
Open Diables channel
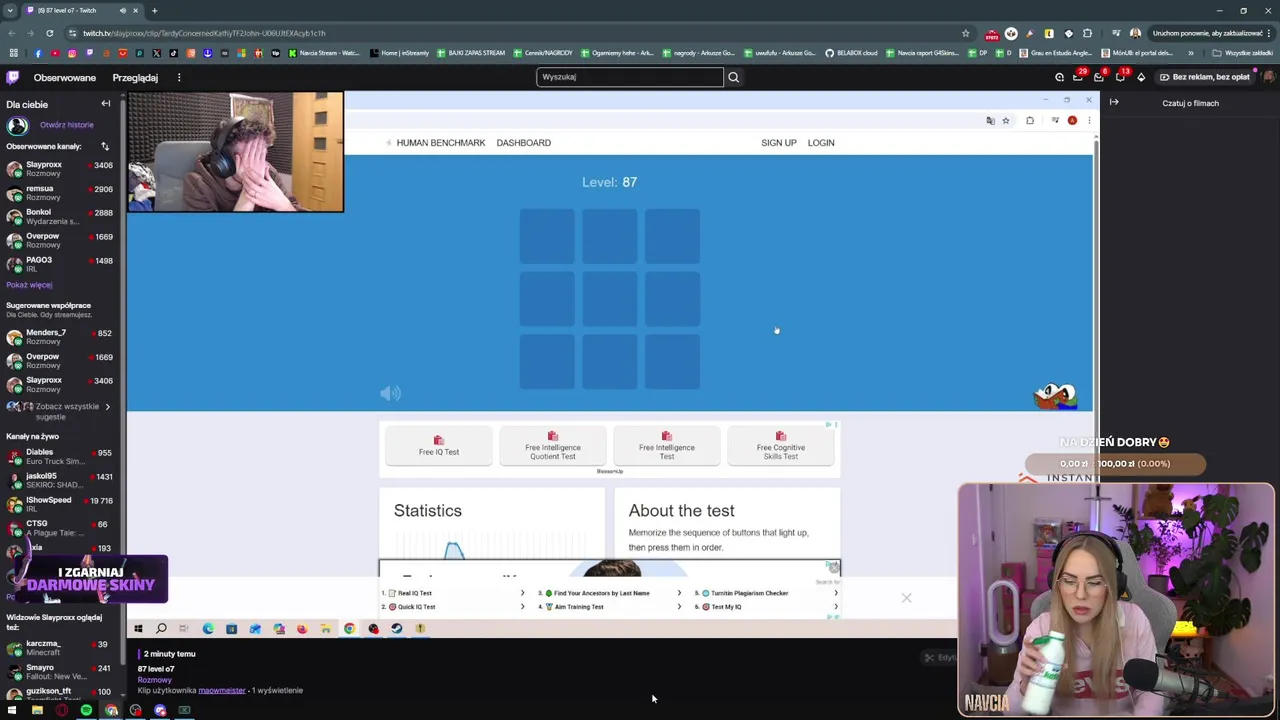(60, 457)
